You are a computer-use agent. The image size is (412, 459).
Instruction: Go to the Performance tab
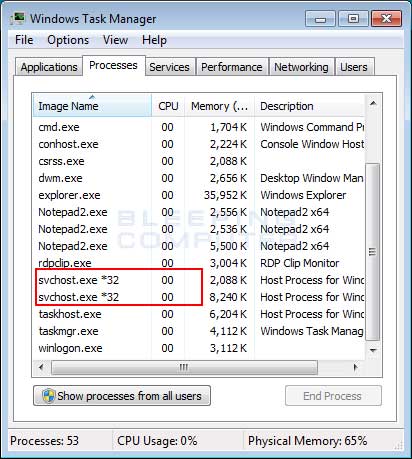(x=232, y=67)
